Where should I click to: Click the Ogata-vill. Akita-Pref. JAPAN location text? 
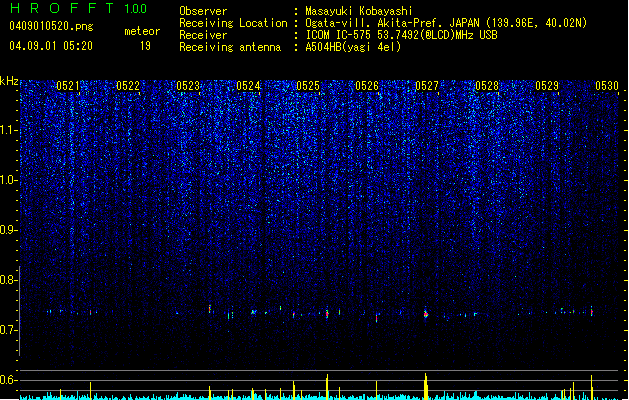446,23
